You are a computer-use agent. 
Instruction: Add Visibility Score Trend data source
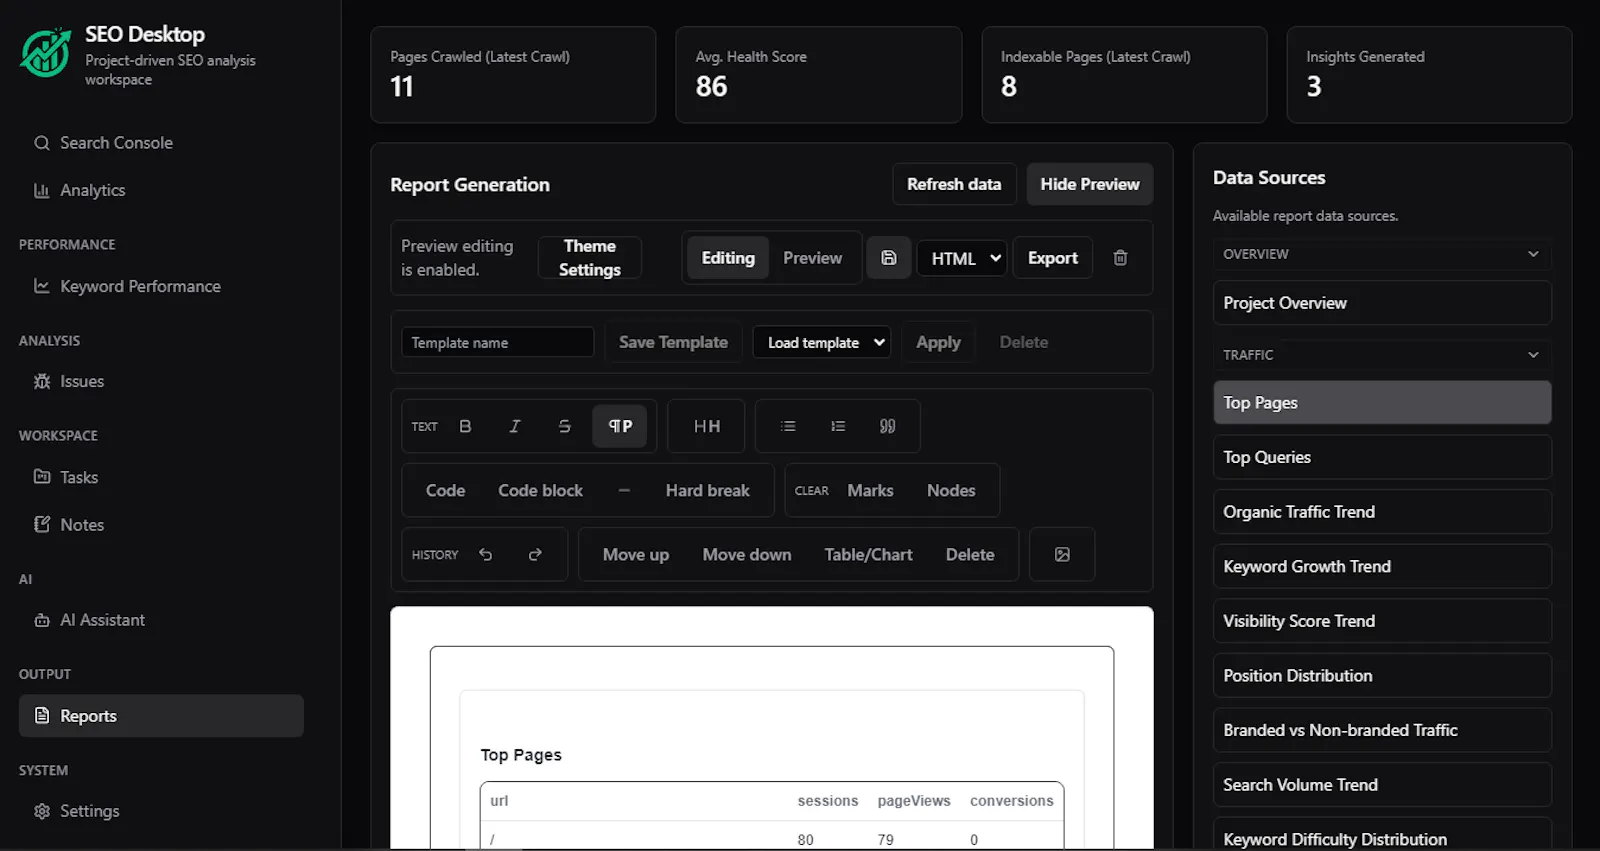[1382, 621]
